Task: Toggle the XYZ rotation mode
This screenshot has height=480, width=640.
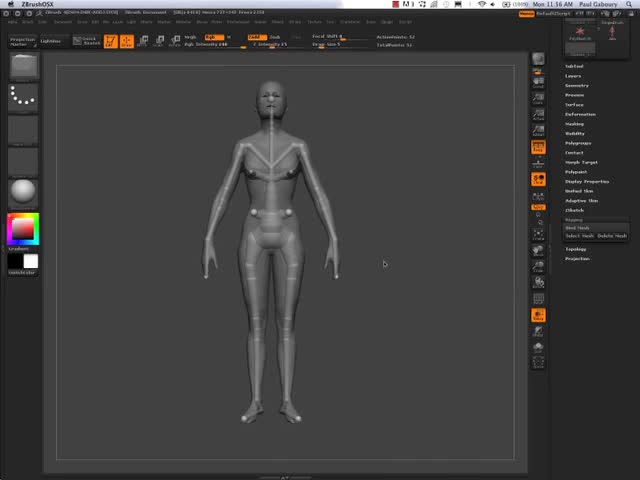Action: point(538,207)
